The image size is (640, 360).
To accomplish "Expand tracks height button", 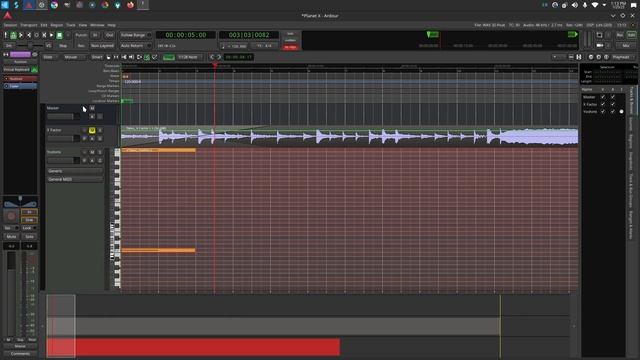I will coord(579,57).
